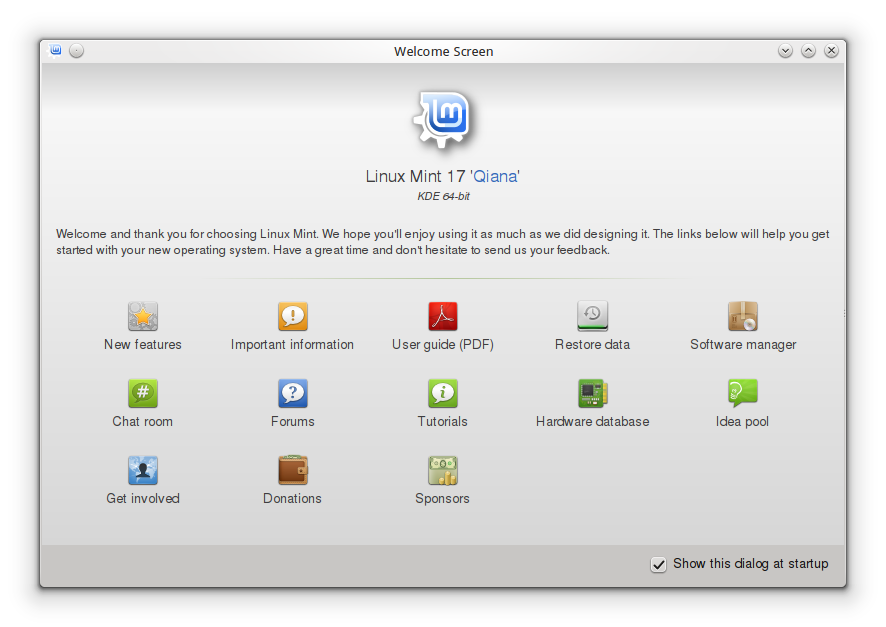The height and width of the screenshot is (627, 886).
Task: Uncheck Show this dialog at startup
Action: point(658,564)
